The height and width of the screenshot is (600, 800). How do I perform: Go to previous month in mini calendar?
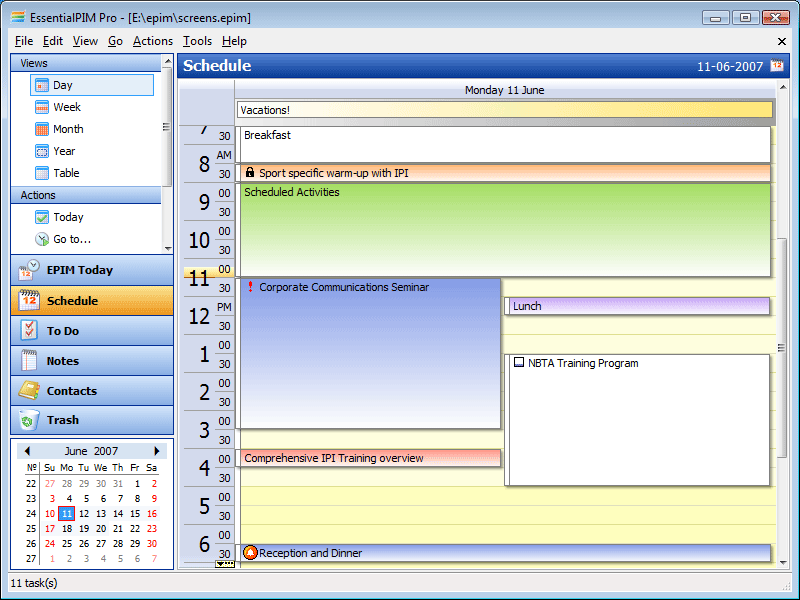pyautogui.click(x=27, y=451)
